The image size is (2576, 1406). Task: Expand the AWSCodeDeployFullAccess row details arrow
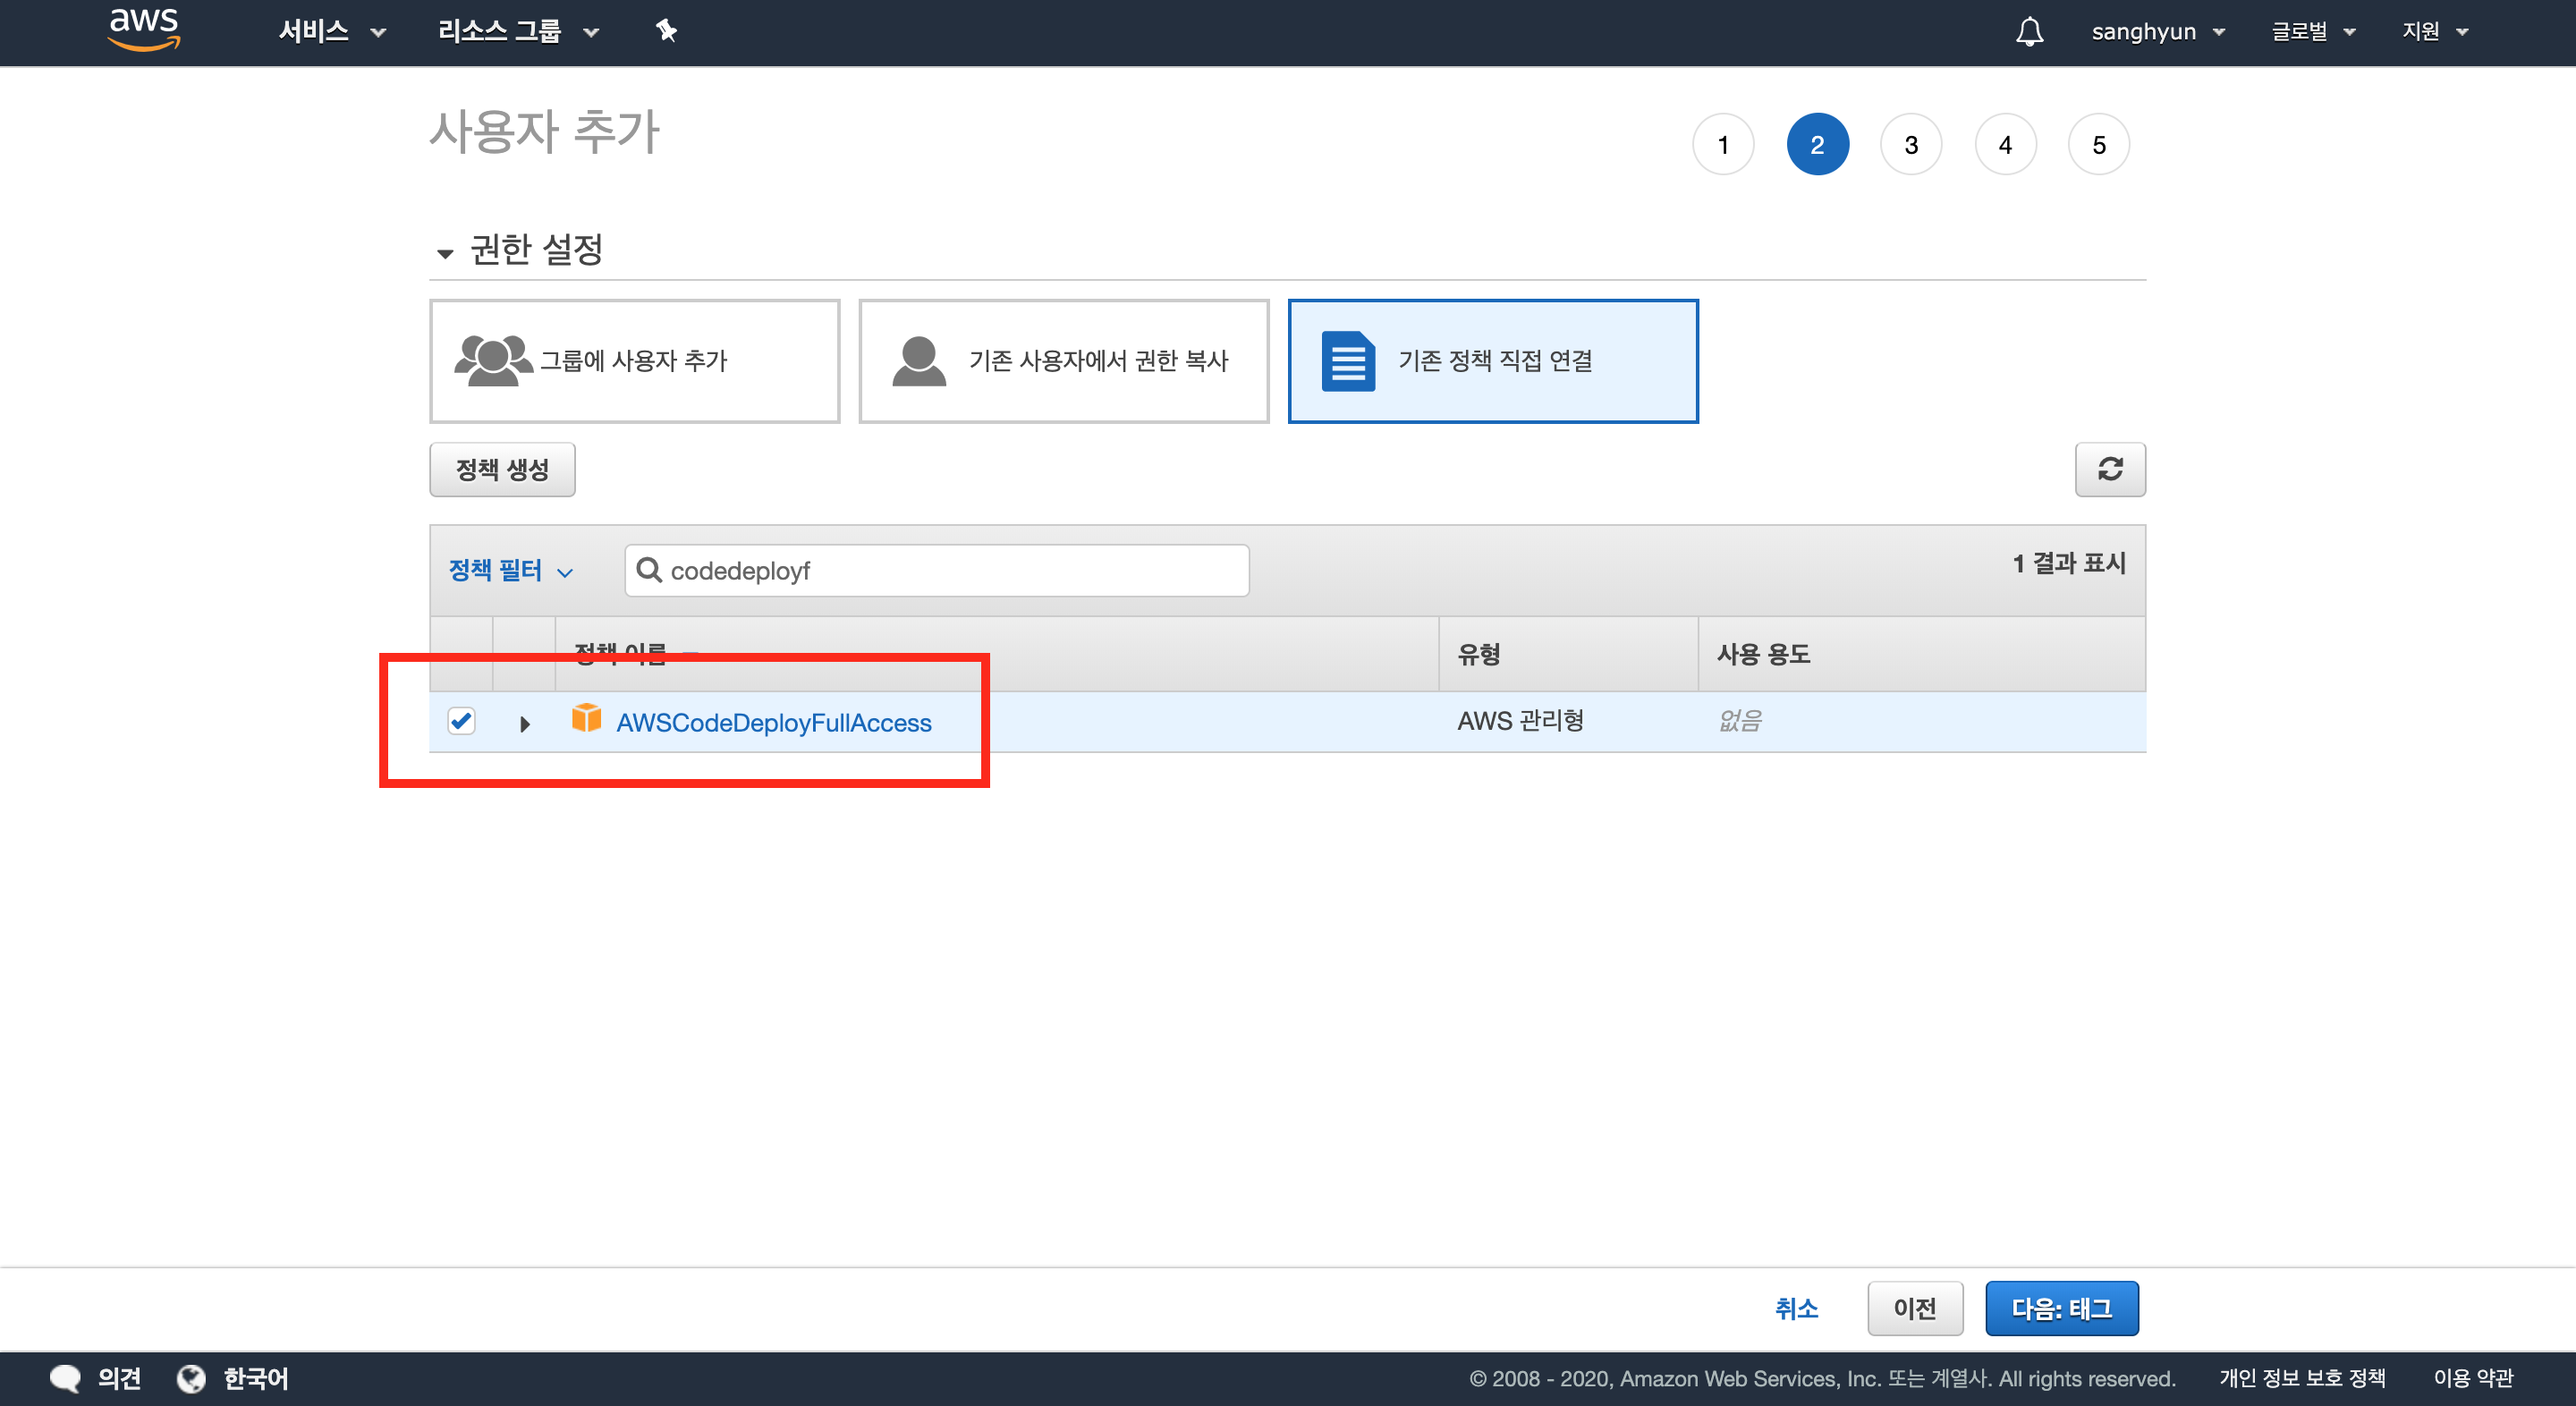tap(524, 723)
